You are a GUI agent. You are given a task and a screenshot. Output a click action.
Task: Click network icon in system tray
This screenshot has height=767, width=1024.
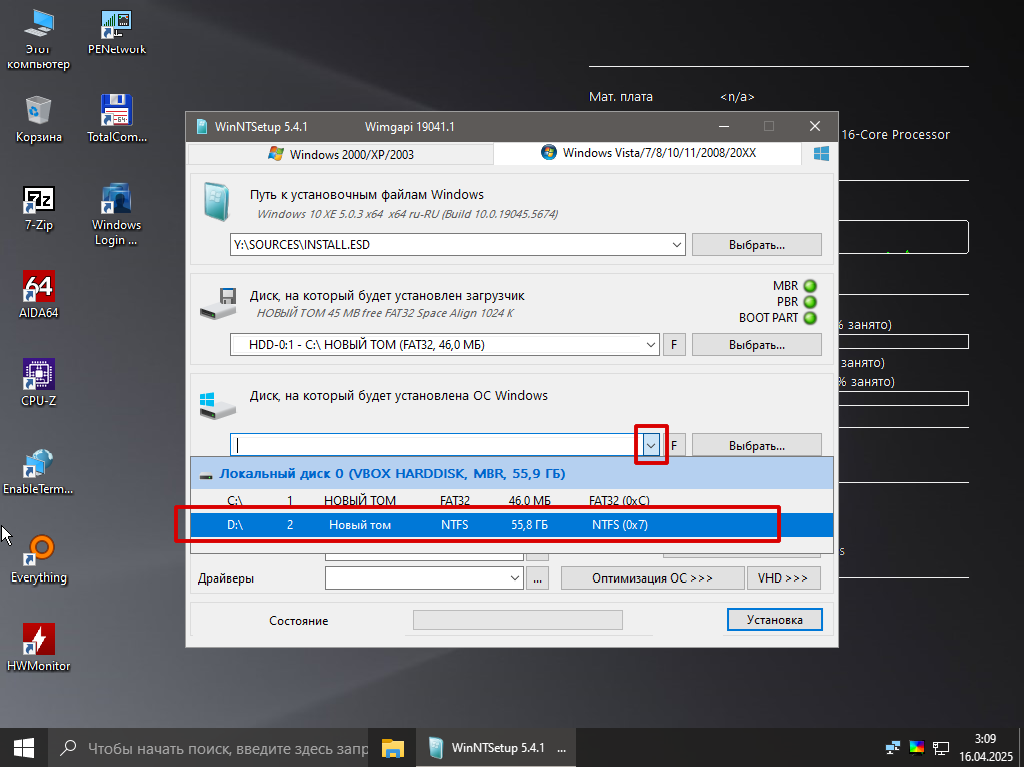click(892, 748)
